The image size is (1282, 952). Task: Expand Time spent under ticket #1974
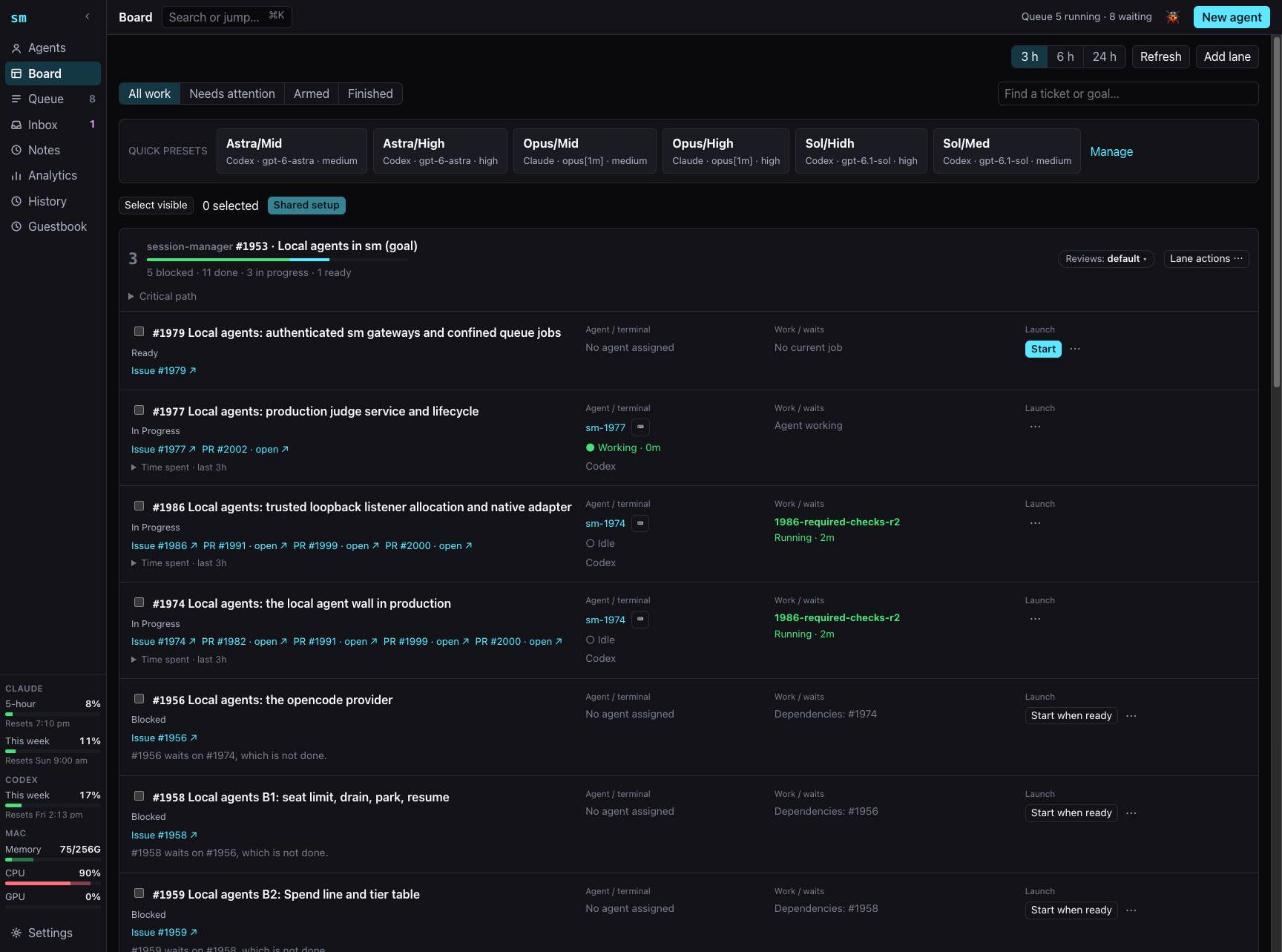(179, 659)
